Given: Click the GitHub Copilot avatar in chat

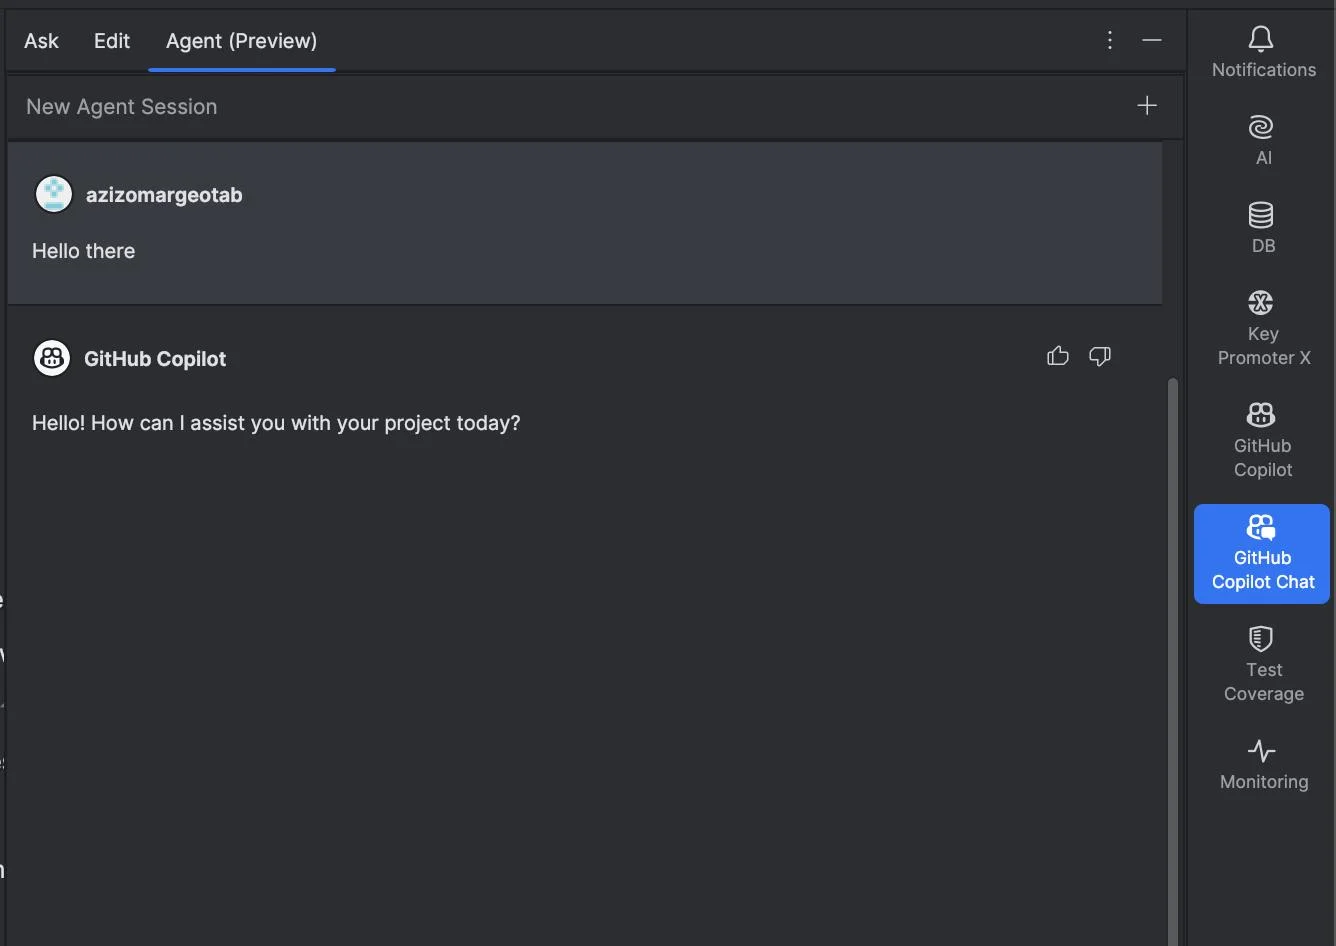Looking at the screenshot, I should tap(52, 358).
